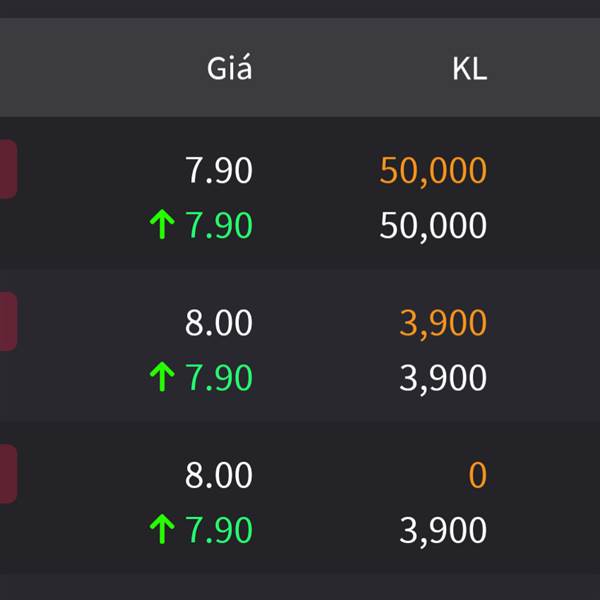Select red status badge of the 50,000 order
600x600 pixels.
pos(8,169)
